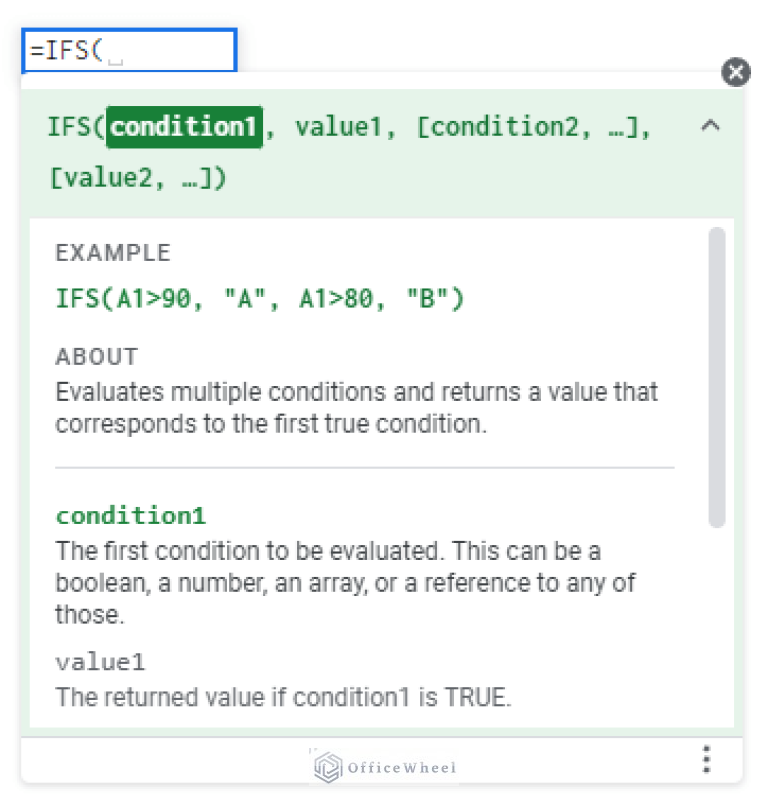Click the [condition2, …] optional argument
Image resolution: width=768 pixels, height=806 pixels.
coord(534,127)
